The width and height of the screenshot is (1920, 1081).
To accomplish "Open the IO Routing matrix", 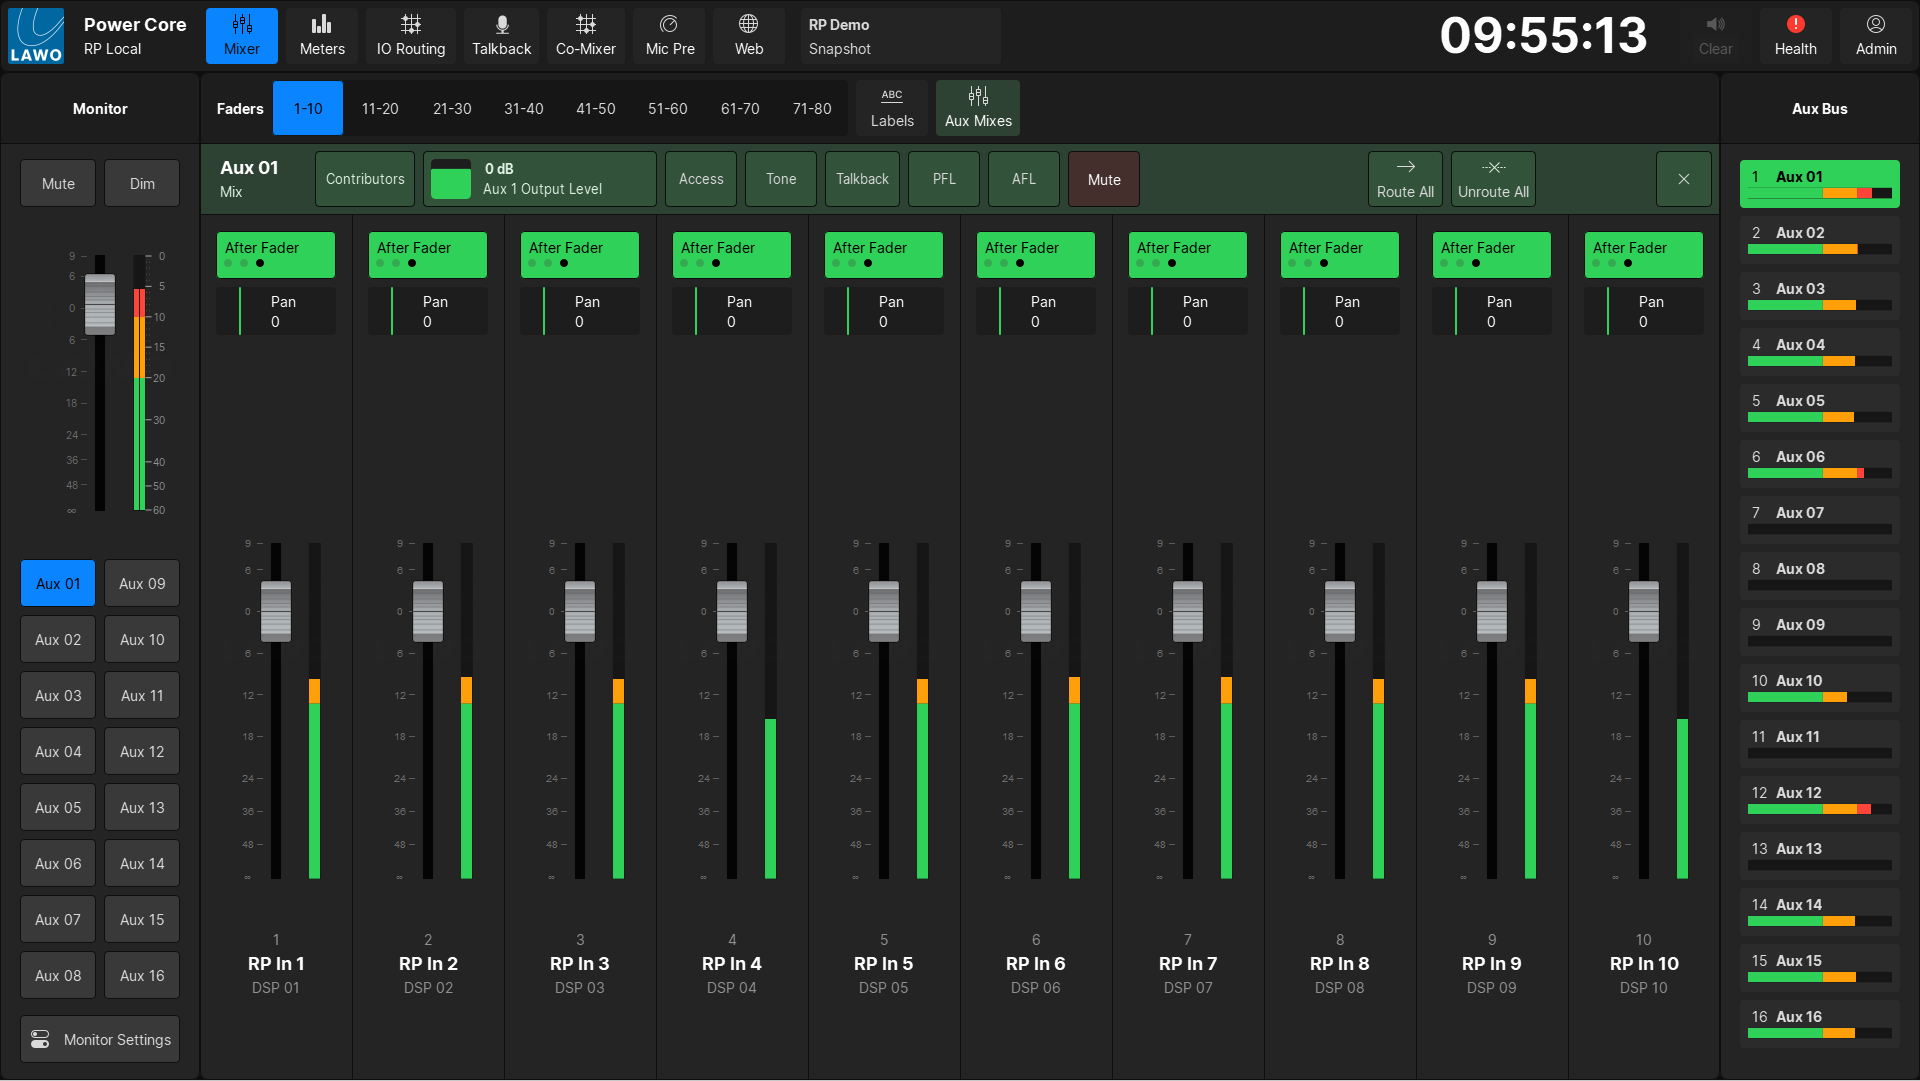I will [x=410, y=36].
